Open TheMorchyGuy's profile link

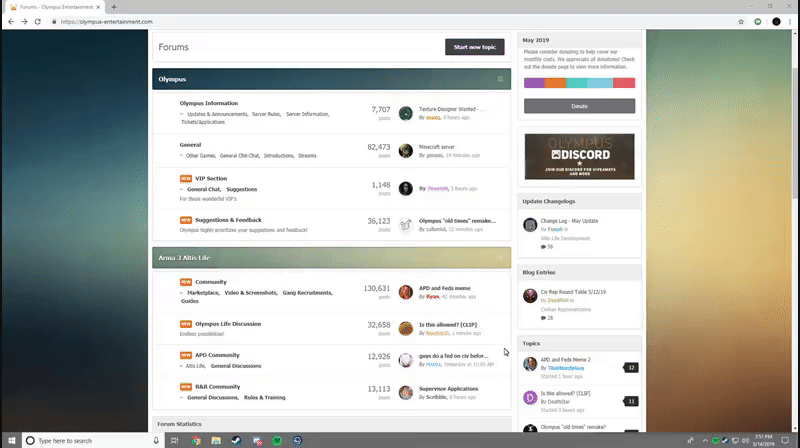(566, 368)
